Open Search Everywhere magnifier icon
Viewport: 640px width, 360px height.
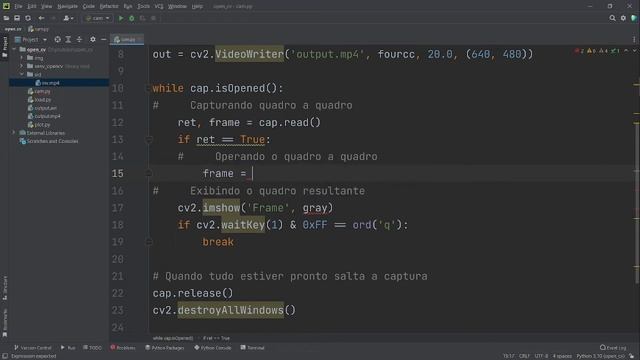coord(612,18)
